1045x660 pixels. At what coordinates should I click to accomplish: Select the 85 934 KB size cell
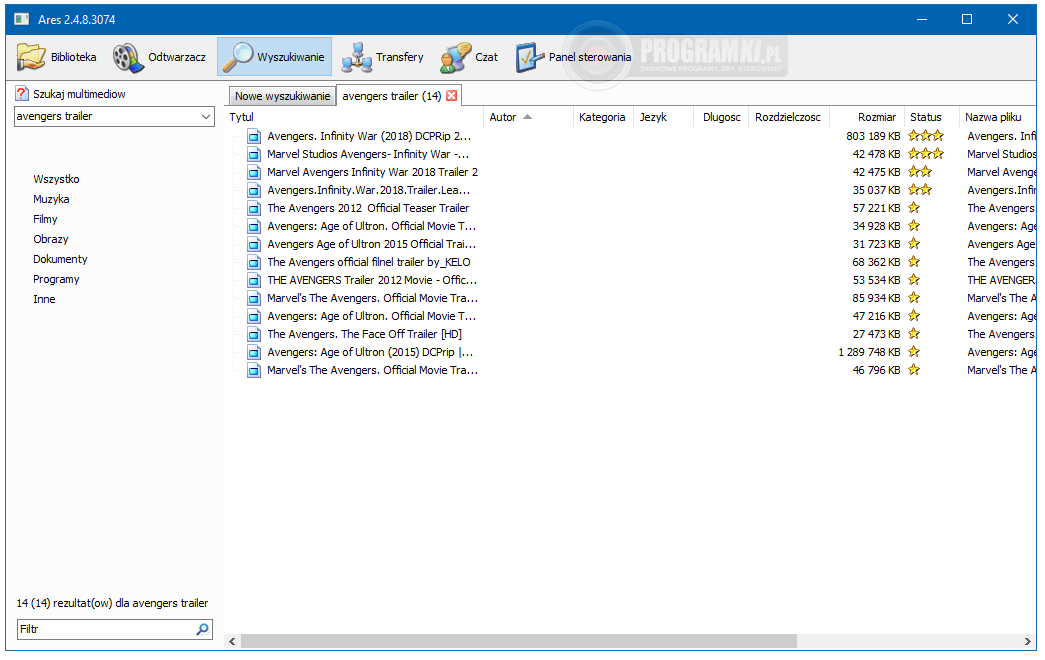(876, 298)
